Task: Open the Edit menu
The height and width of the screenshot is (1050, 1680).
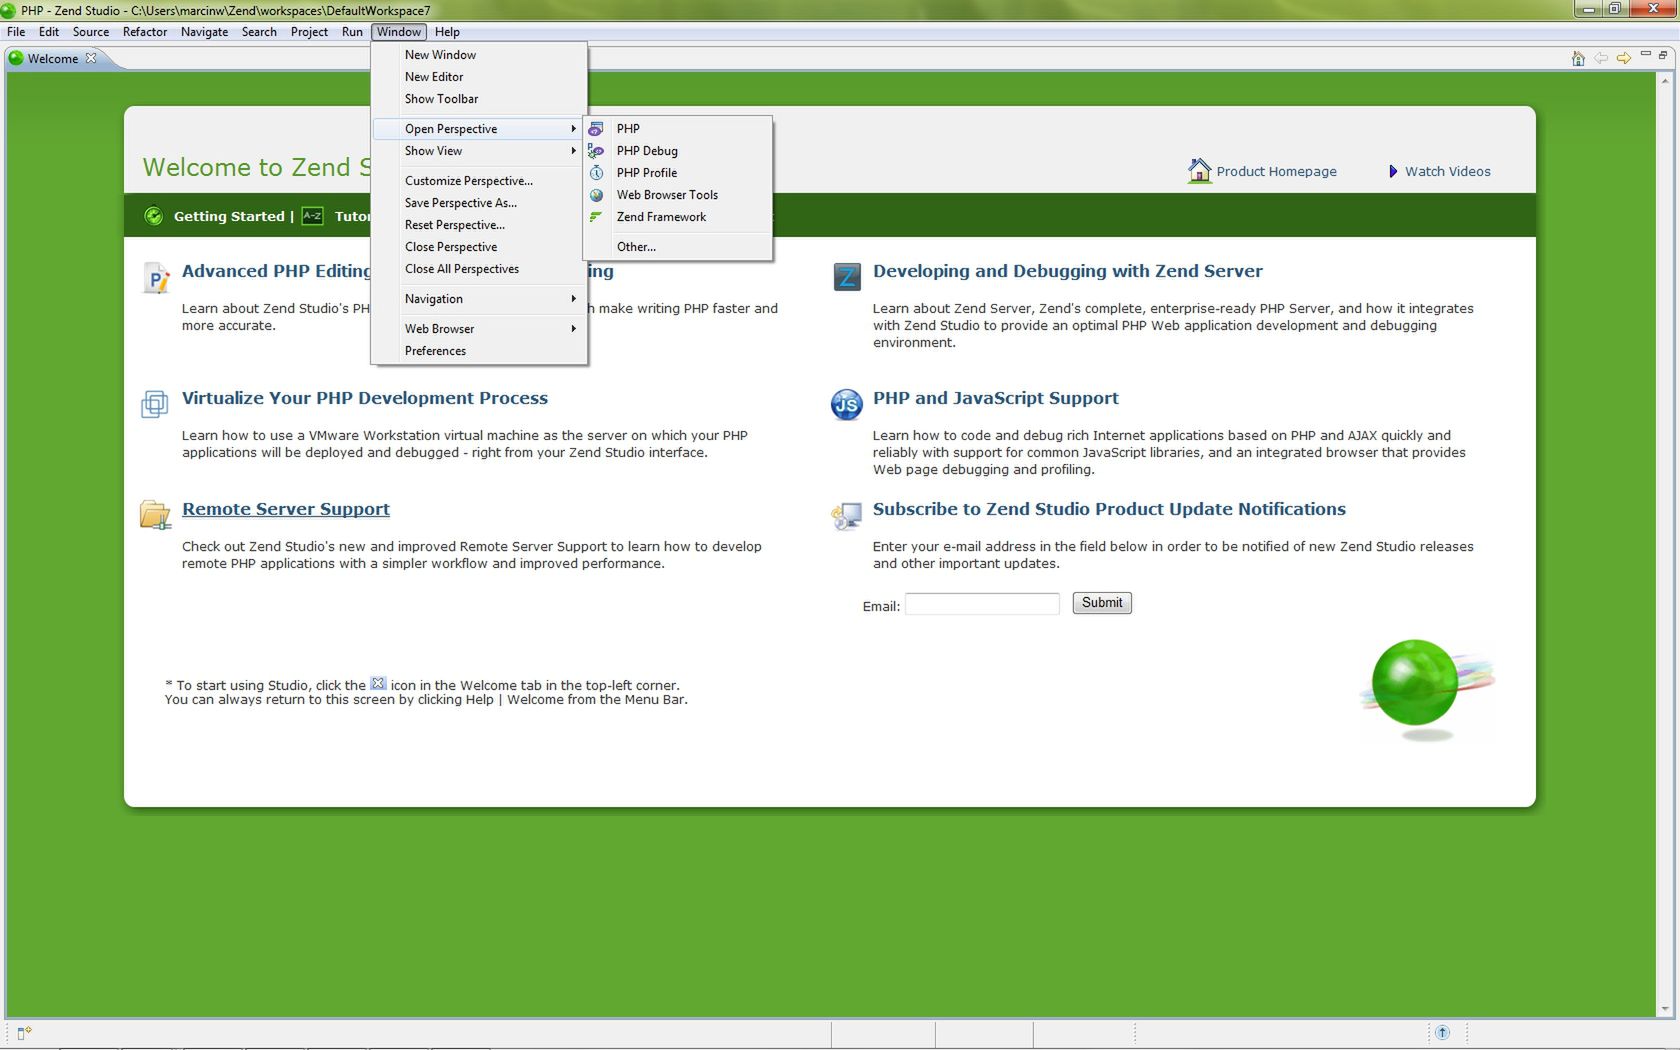Action: pos(49,32)
